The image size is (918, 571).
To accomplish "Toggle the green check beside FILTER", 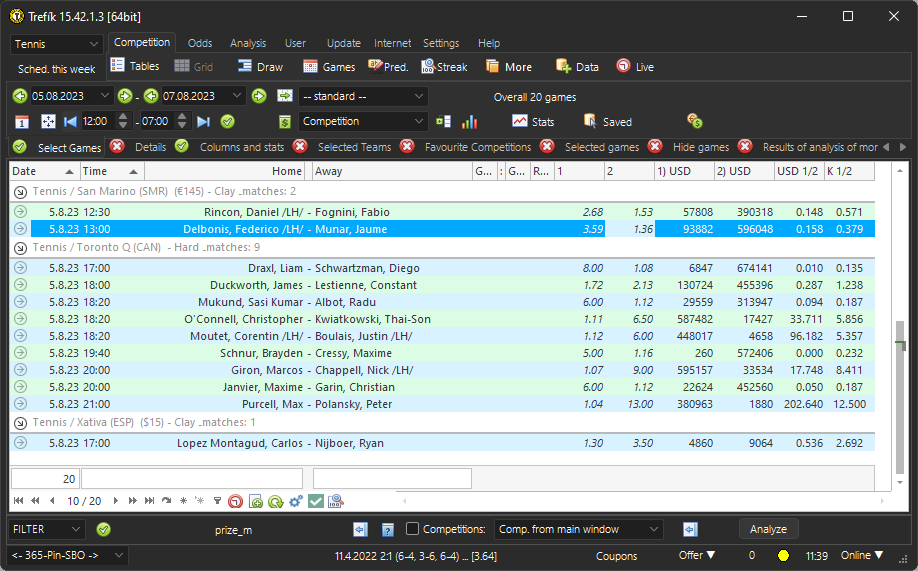I will [103, 529].
